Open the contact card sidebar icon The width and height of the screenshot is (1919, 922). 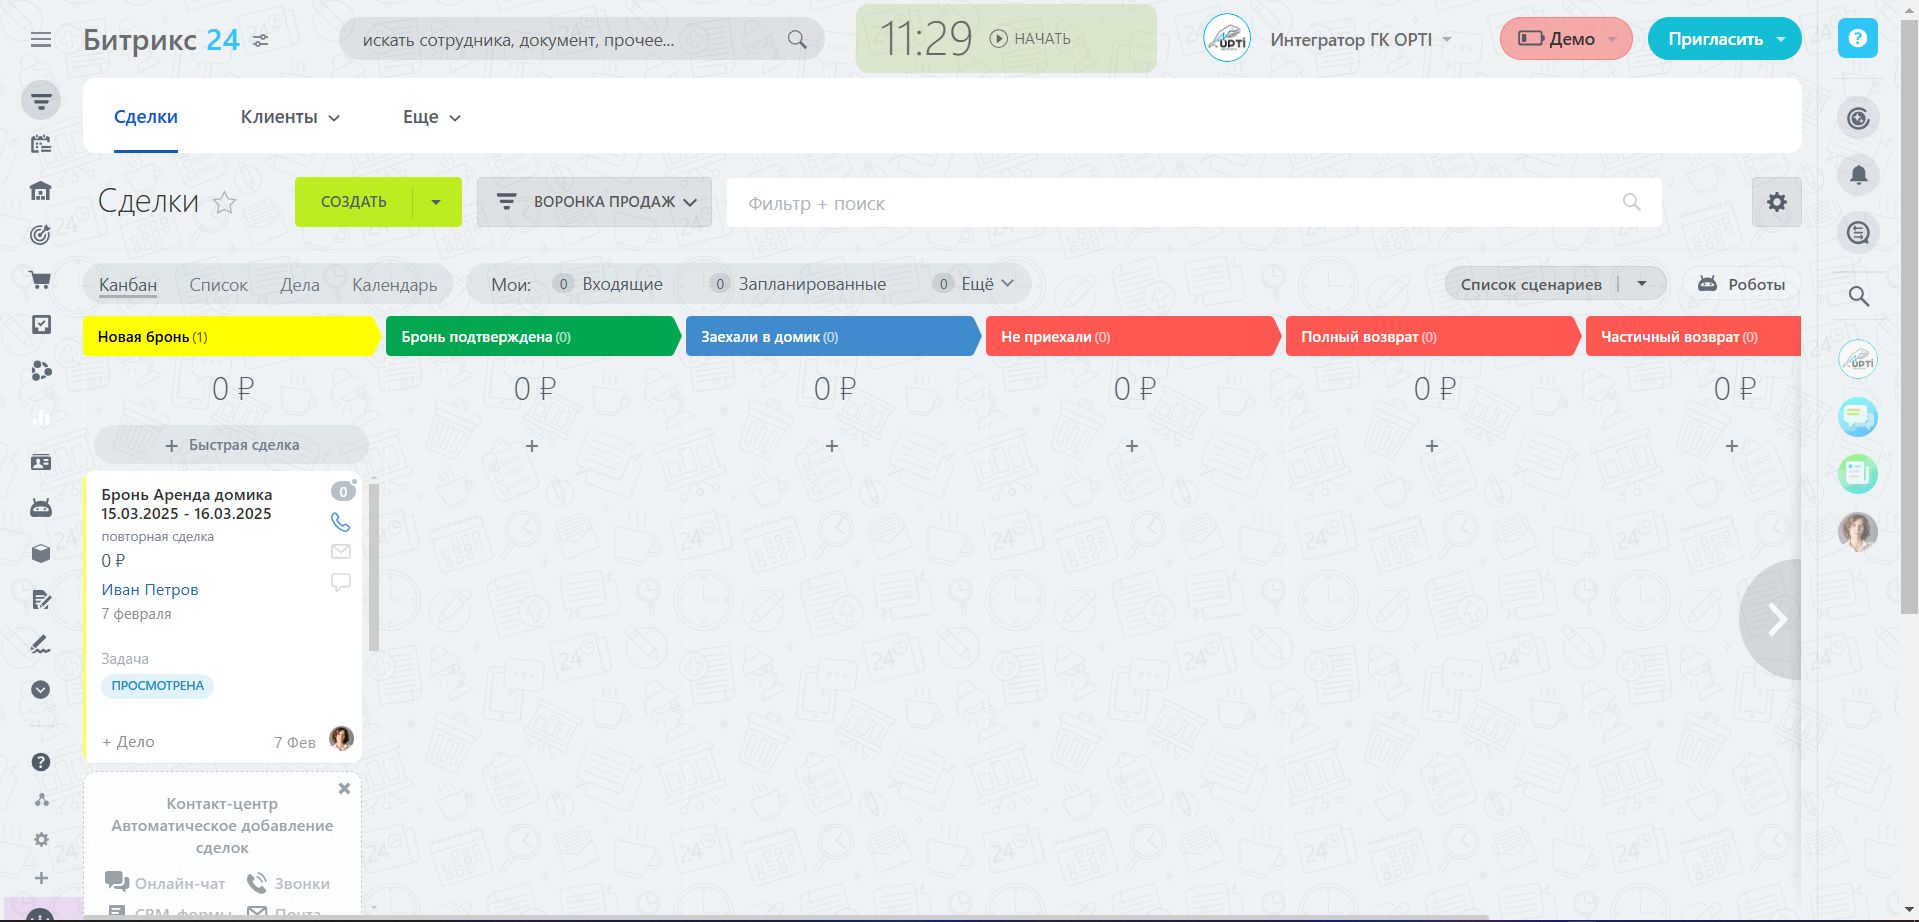tap(41, 462)
